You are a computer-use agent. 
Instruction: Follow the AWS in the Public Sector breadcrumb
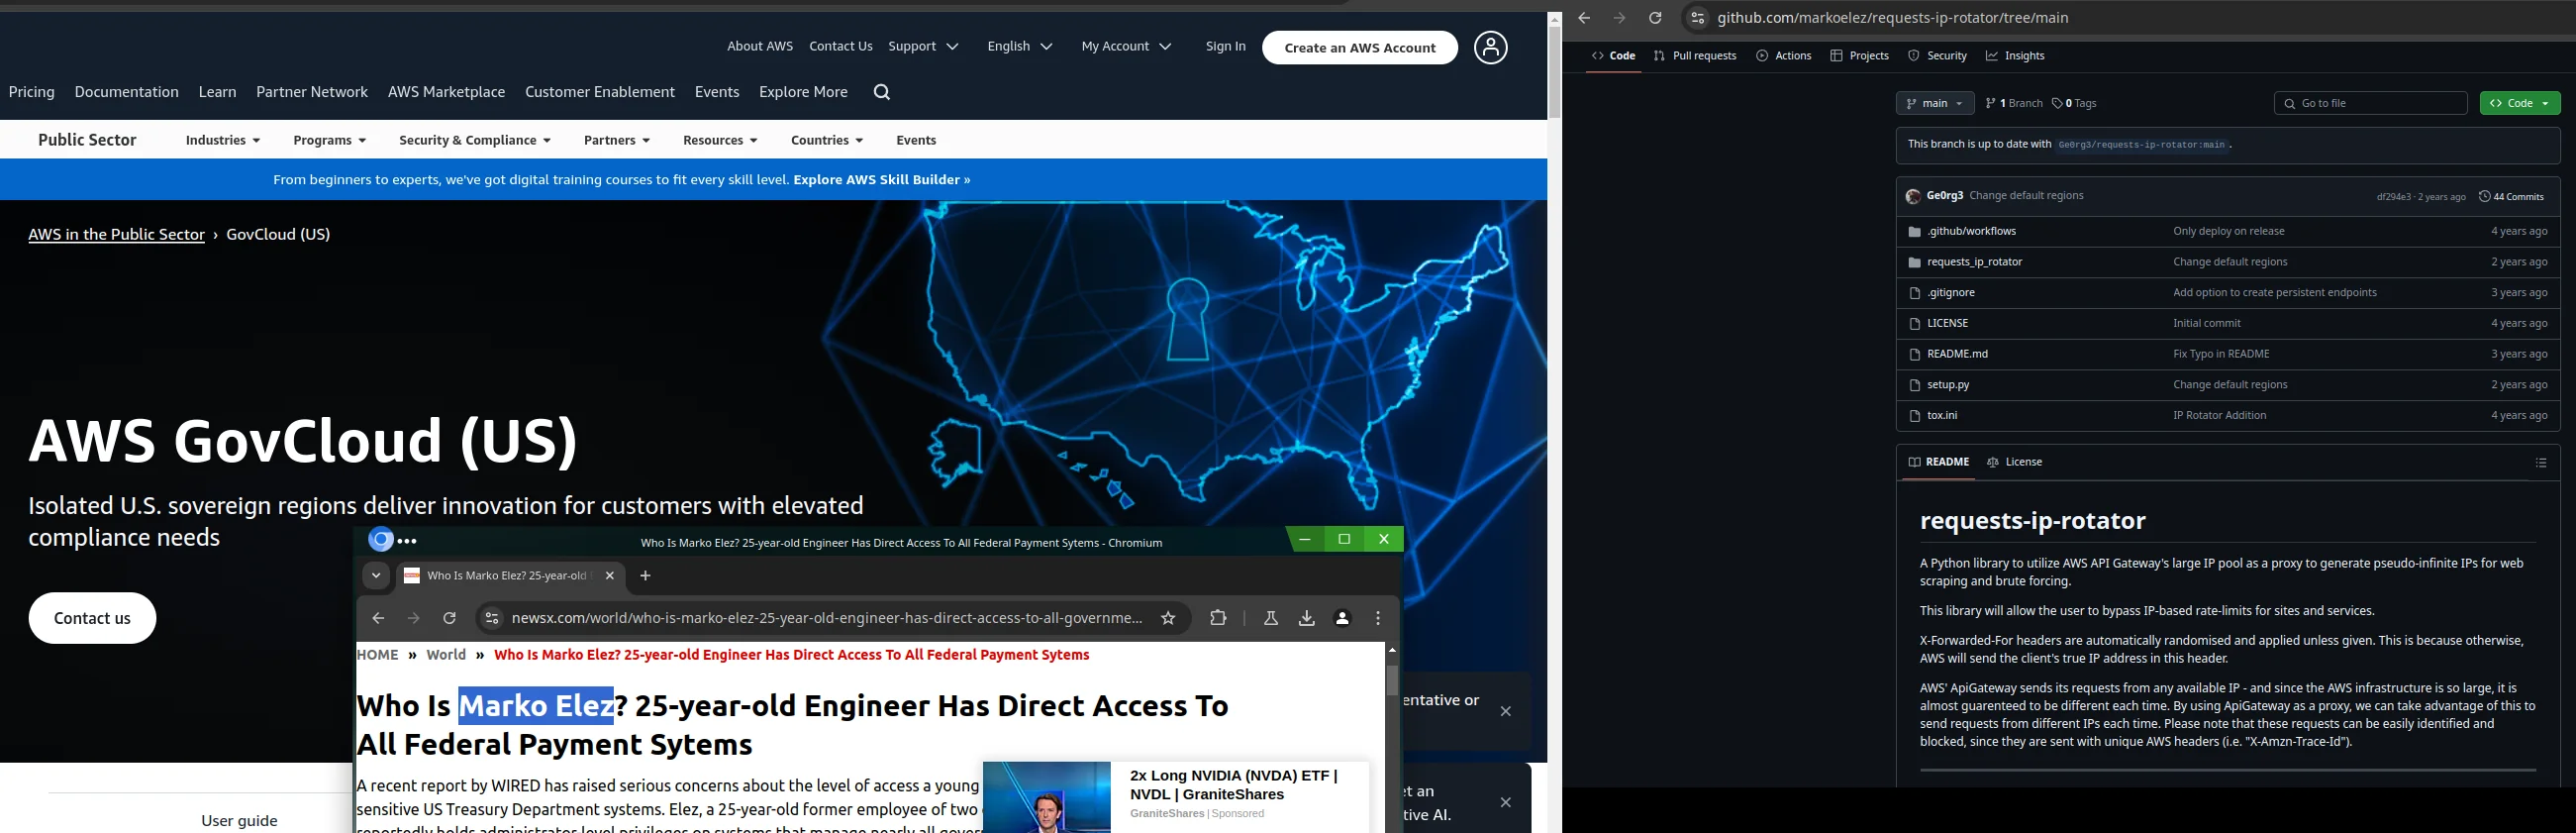coord(116,234)
